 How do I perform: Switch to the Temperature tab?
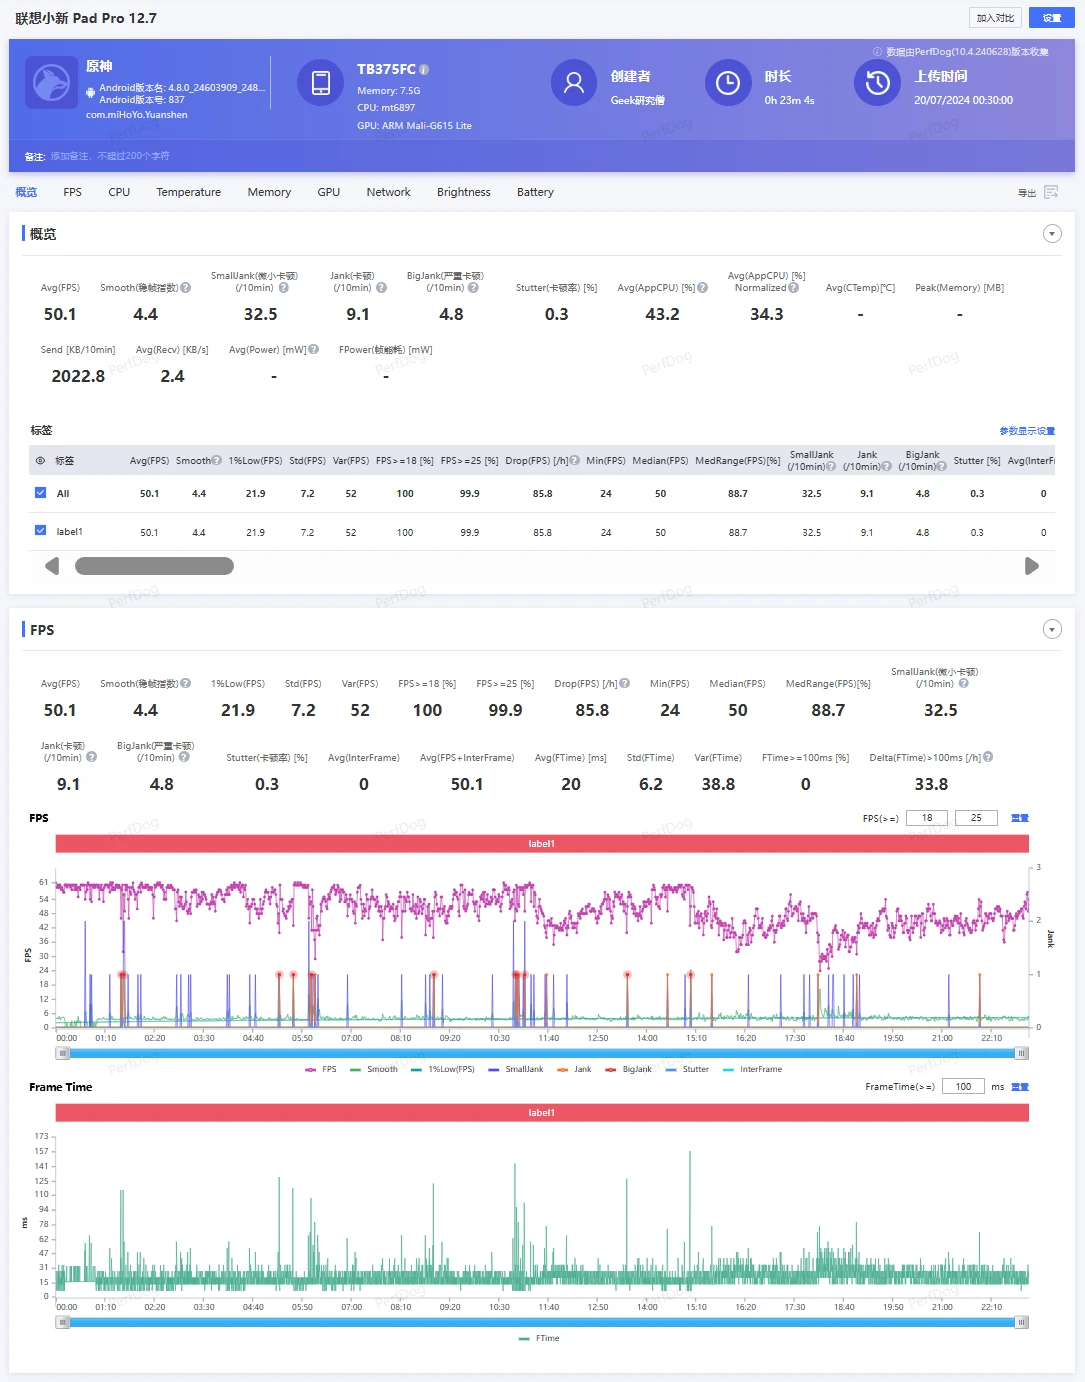188,192
